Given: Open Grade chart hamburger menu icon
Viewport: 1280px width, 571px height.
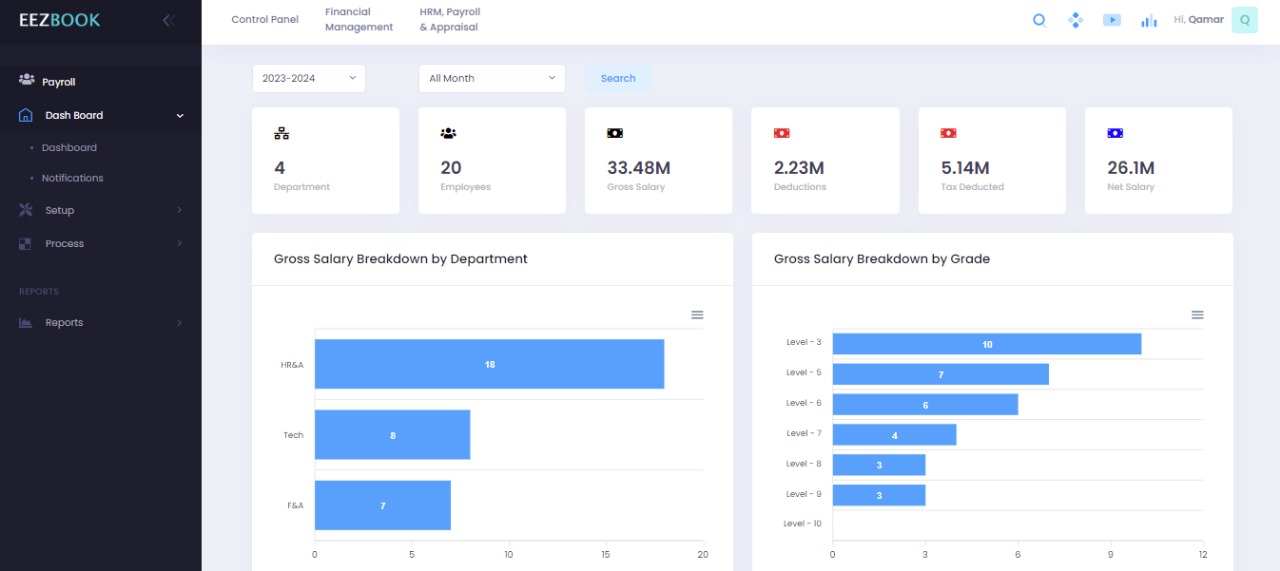Looking at the screenshot, I should [1197, 315].
